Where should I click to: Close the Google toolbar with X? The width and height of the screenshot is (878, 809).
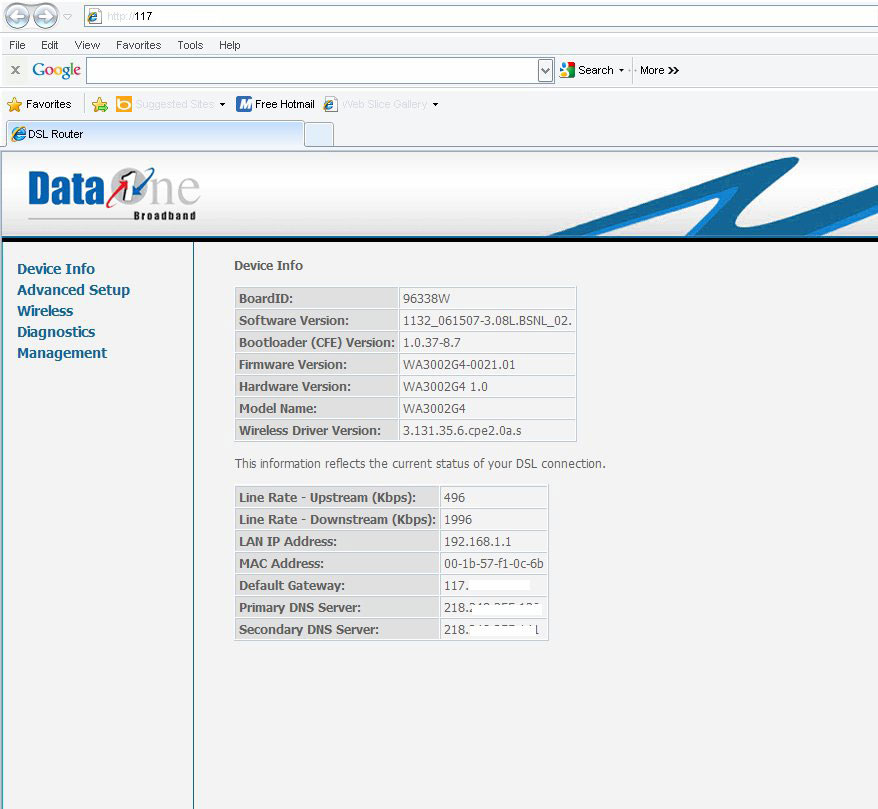15,70
